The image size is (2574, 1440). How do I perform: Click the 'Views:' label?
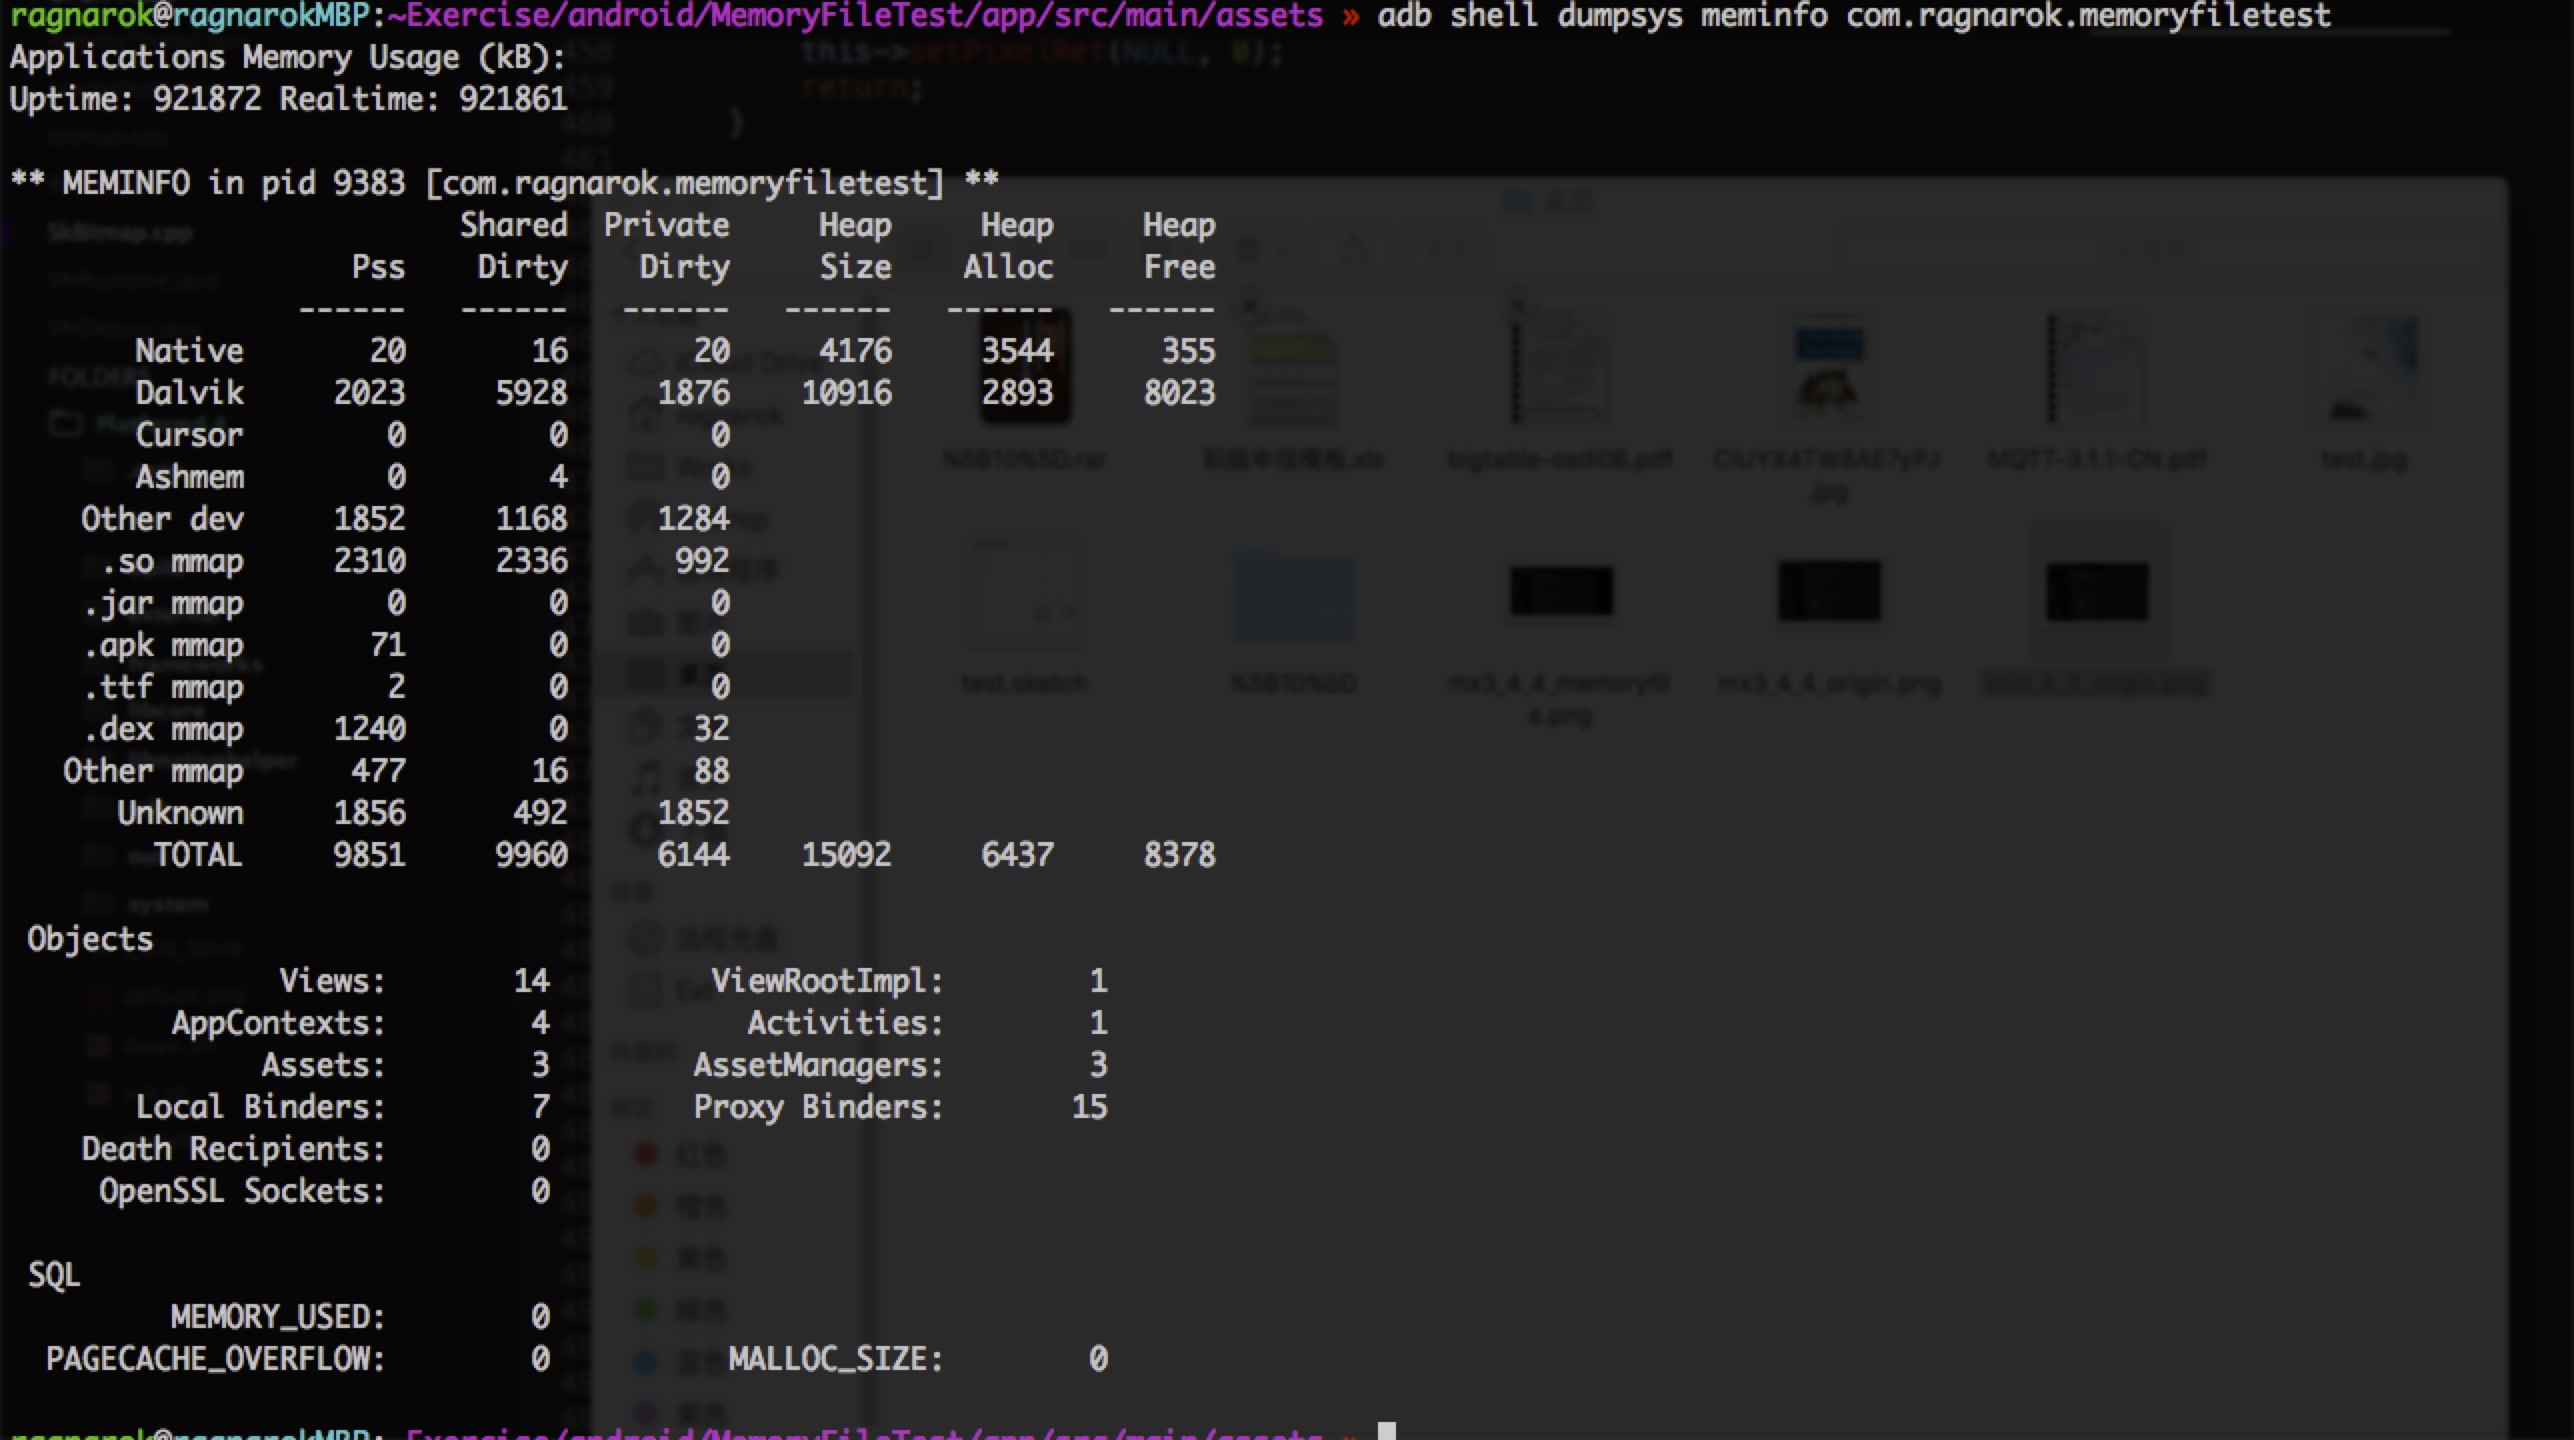click(332, 981)
